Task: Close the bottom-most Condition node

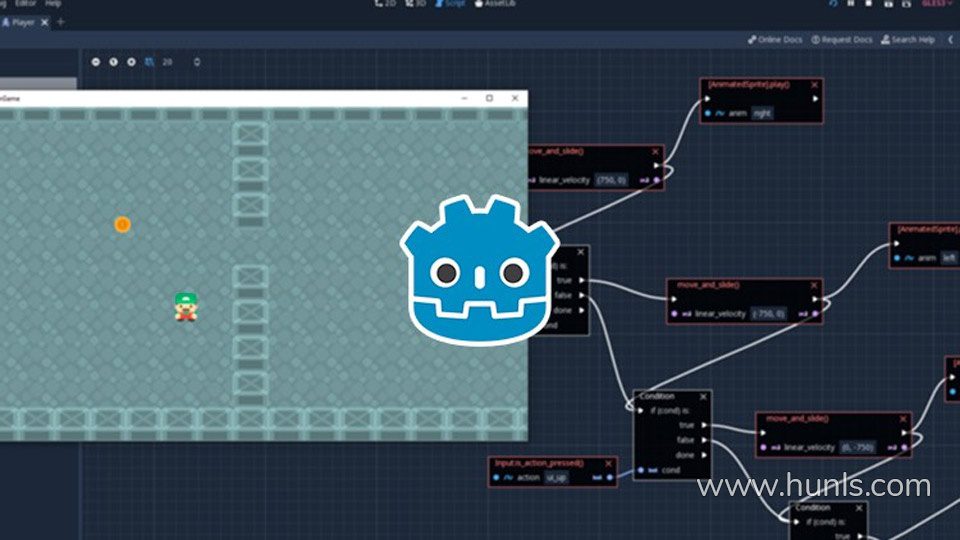Action: (859, 508)
